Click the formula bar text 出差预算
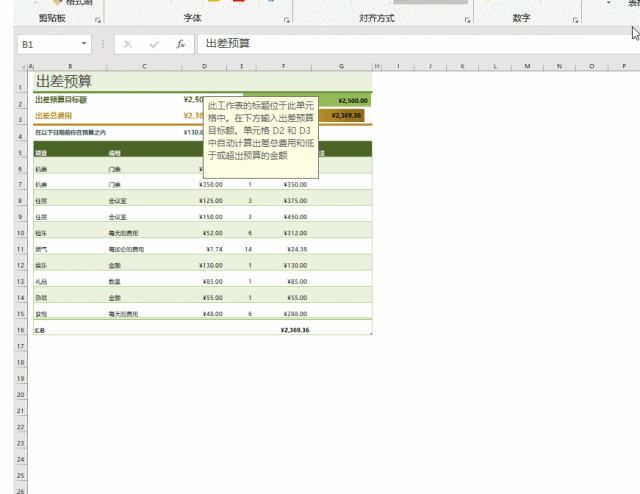 228,44
